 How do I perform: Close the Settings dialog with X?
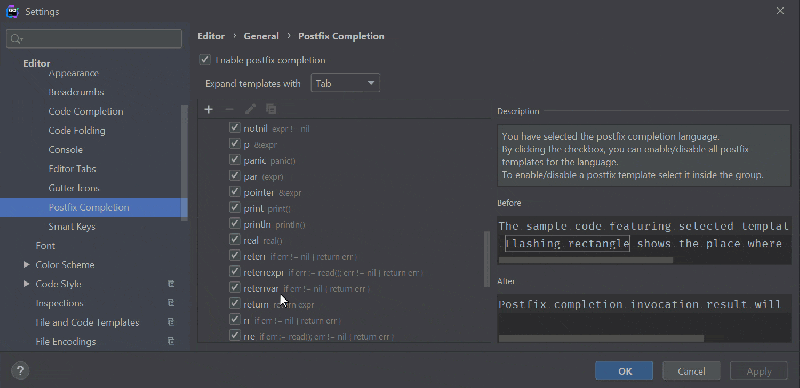(780, 11)
